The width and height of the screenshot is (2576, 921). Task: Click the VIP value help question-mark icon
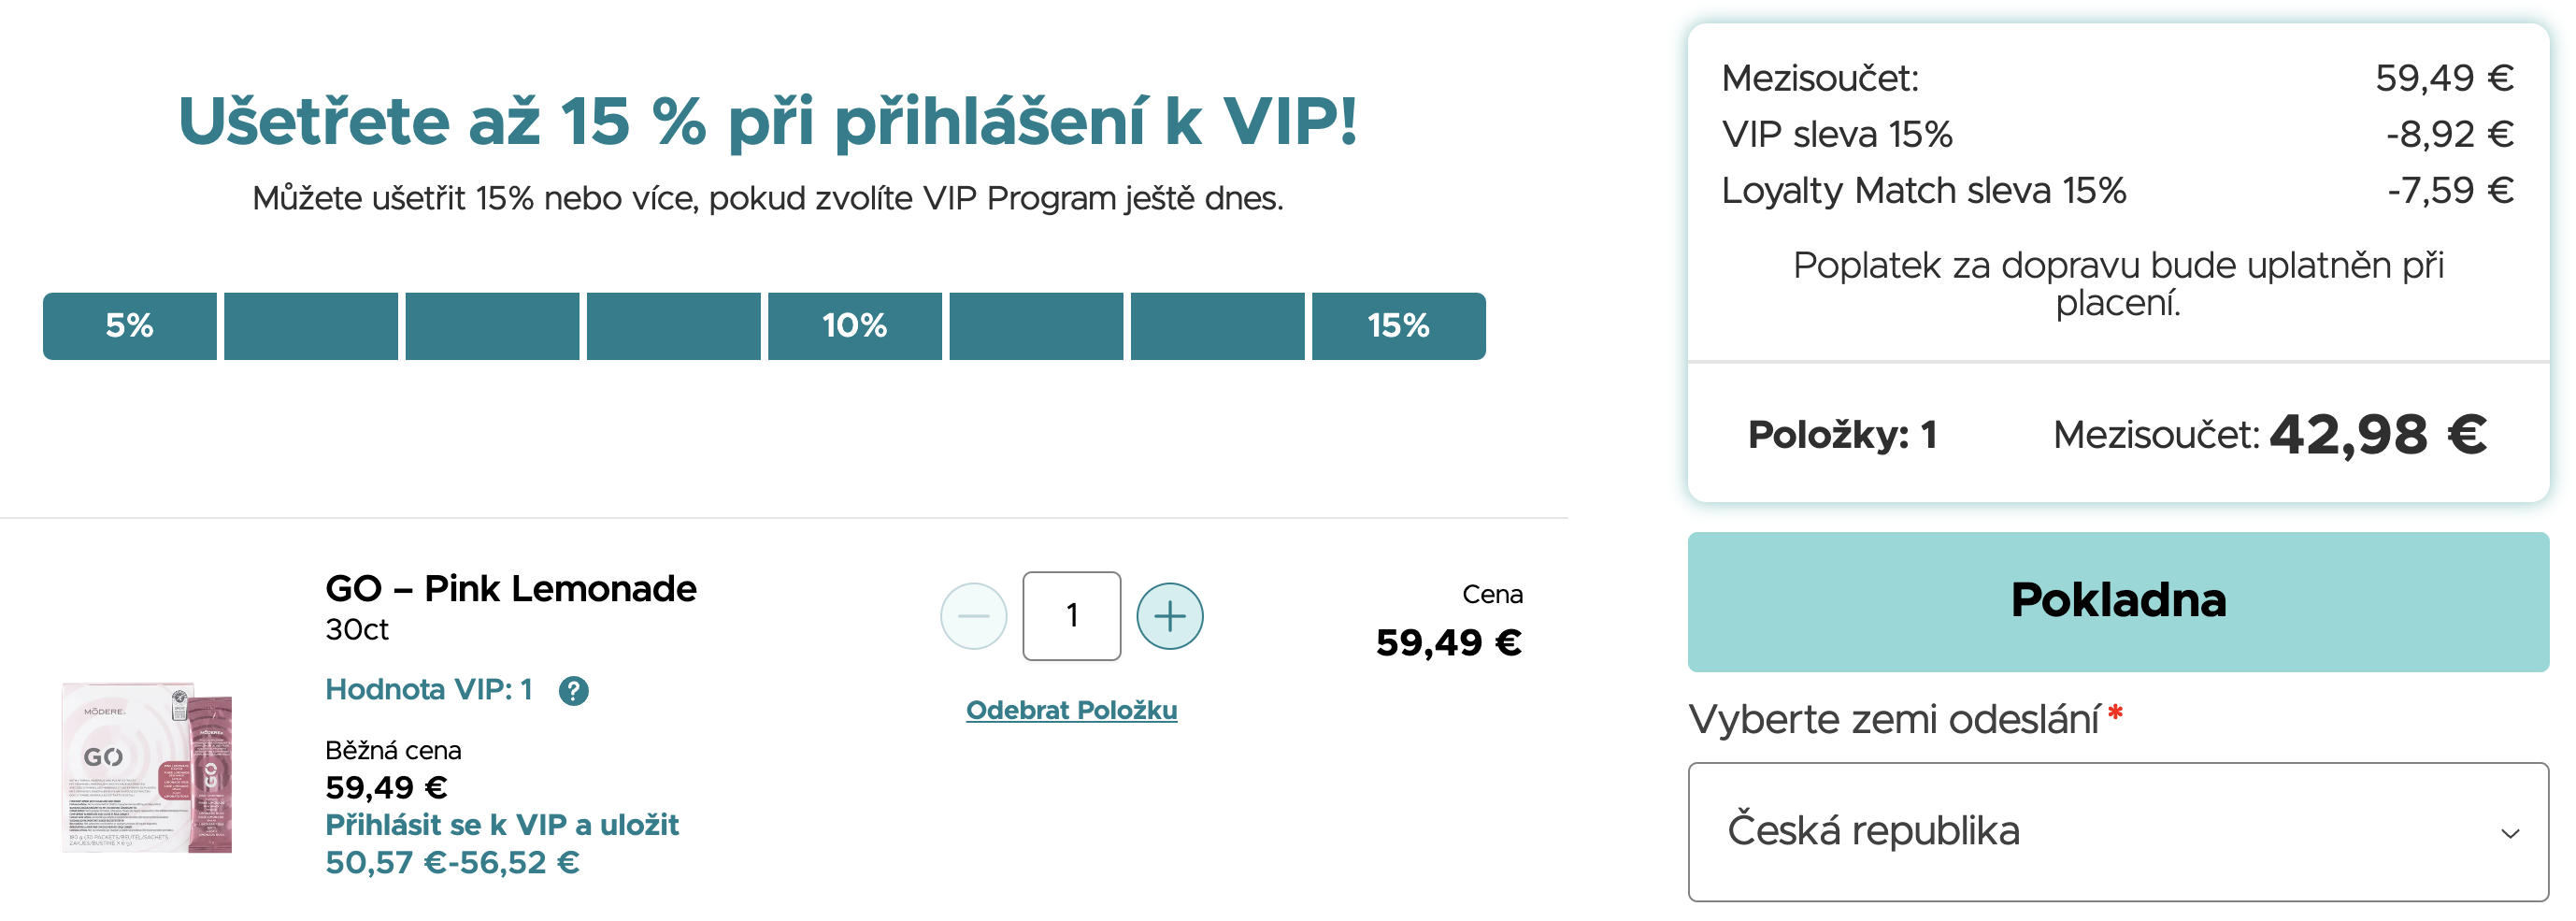pos(573,690)
